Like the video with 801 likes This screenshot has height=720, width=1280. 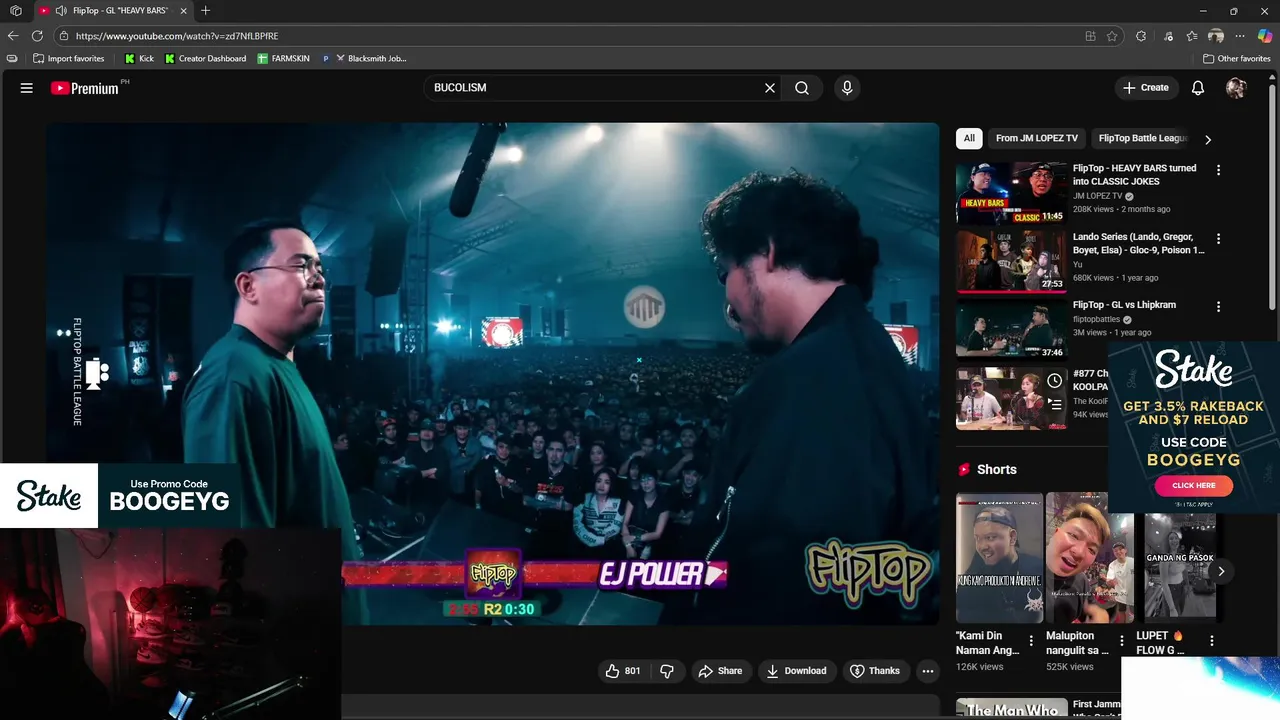[x=622, y=671]
